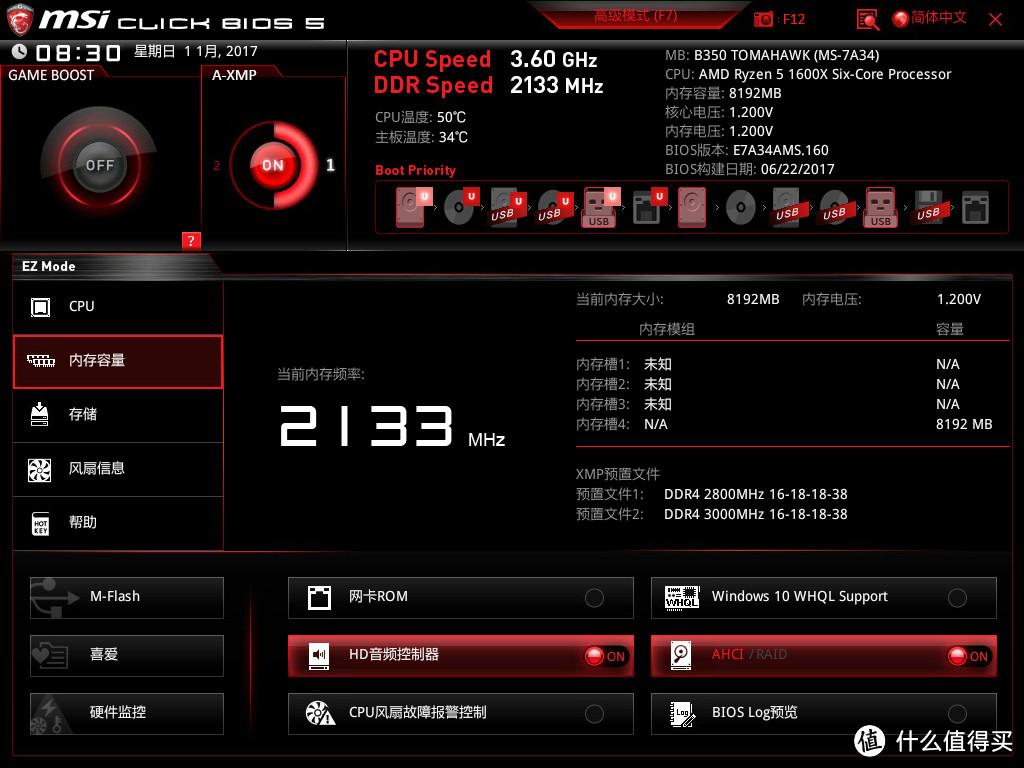
Task: Open the 喜爱 favorites button
Action: coord(127,656)
